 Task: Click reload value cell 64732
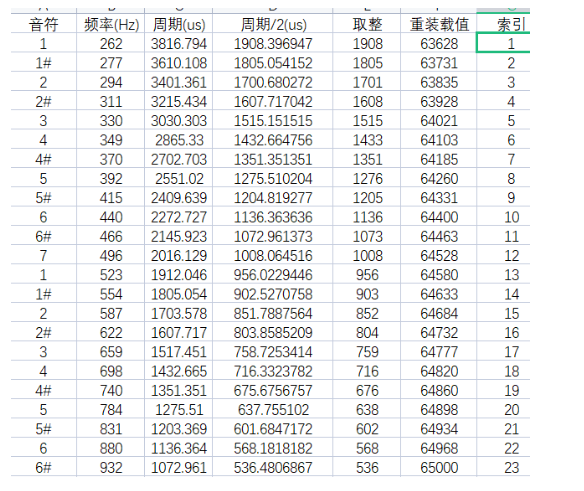pyautogui.click(x=439, y=333)
